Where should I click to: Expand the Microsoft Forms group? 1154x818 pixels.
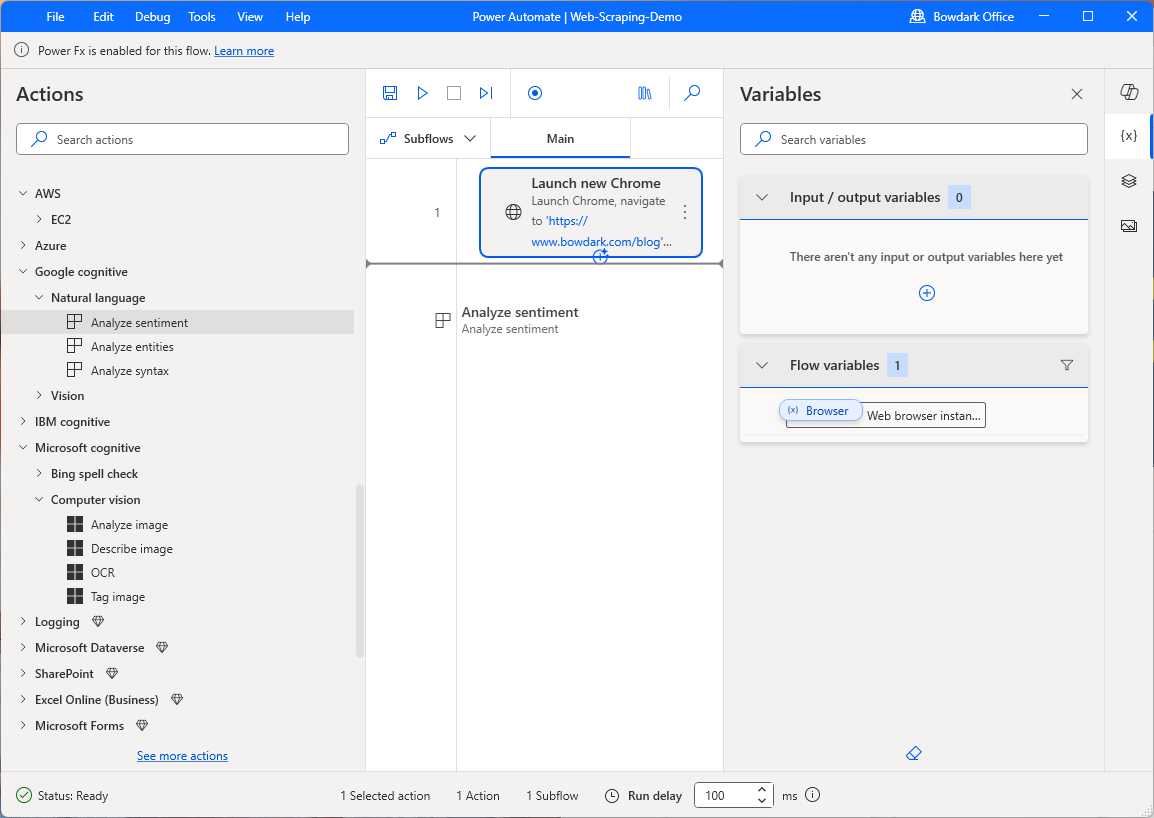[x=23, y=725]
